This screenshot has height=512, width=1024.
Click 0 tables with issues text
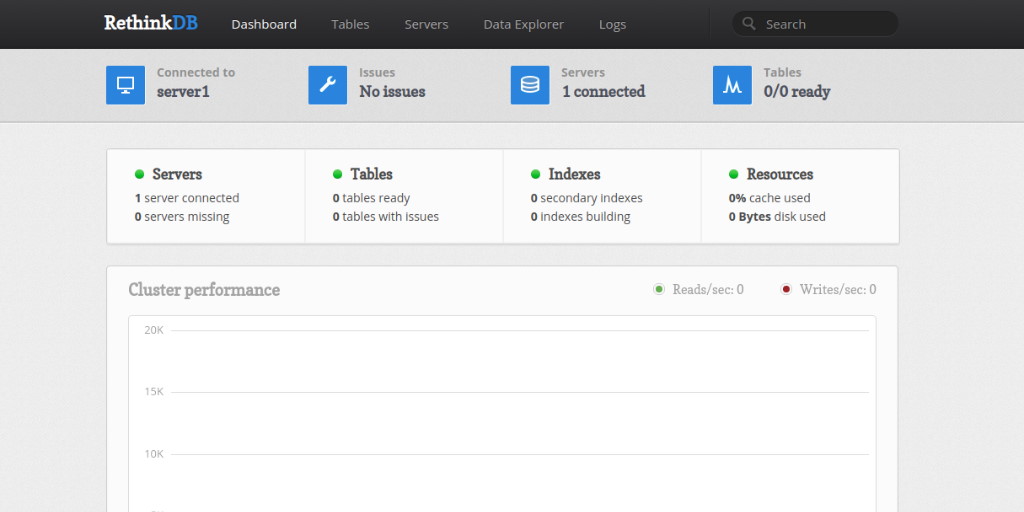pos(385,217)
